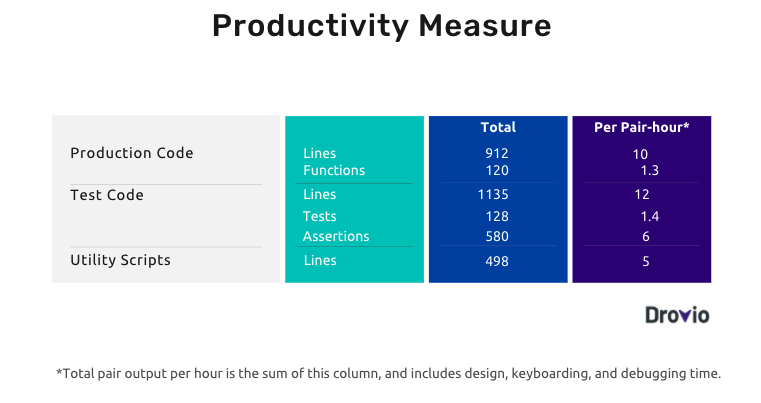
Task: Click the Lines label under Utility Scripts
Action: 320,260
